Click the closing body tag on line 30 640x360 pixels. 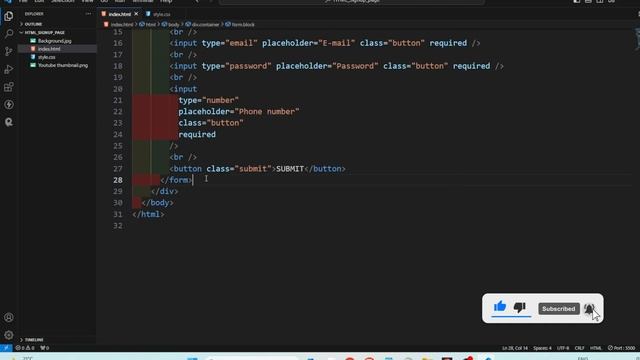157,203
